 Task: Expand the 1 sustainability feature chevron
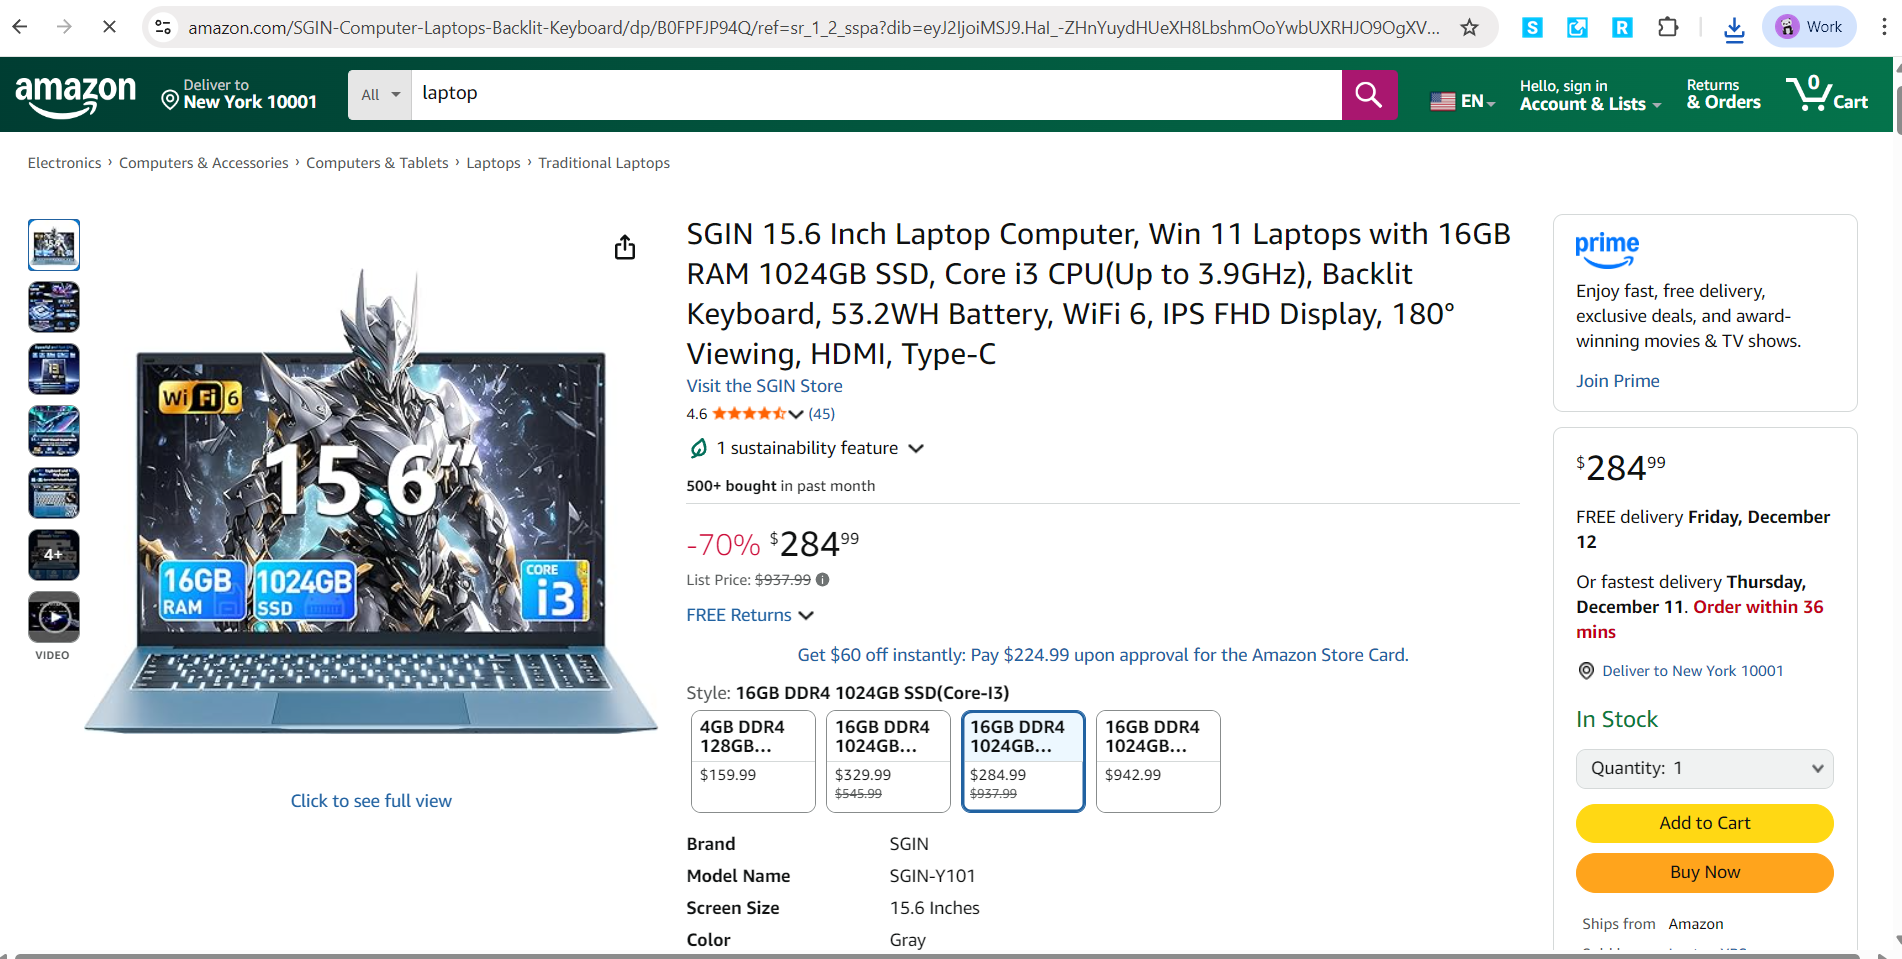coord(915,449)
